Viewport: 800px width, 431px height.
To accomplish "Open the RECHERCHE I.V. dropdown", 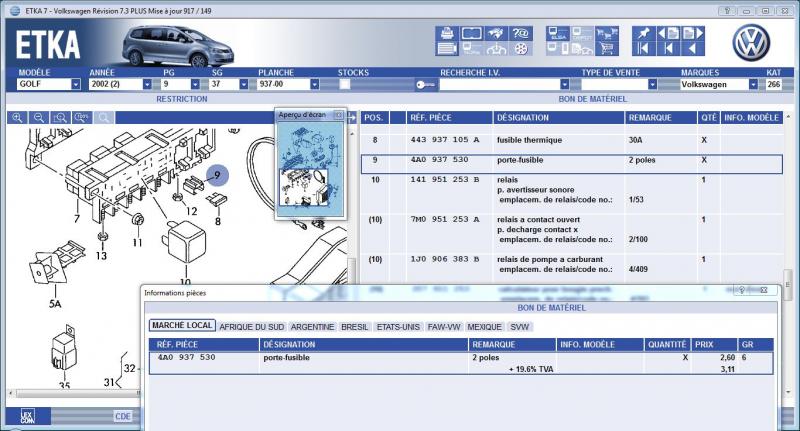I will tap(564, 84).
